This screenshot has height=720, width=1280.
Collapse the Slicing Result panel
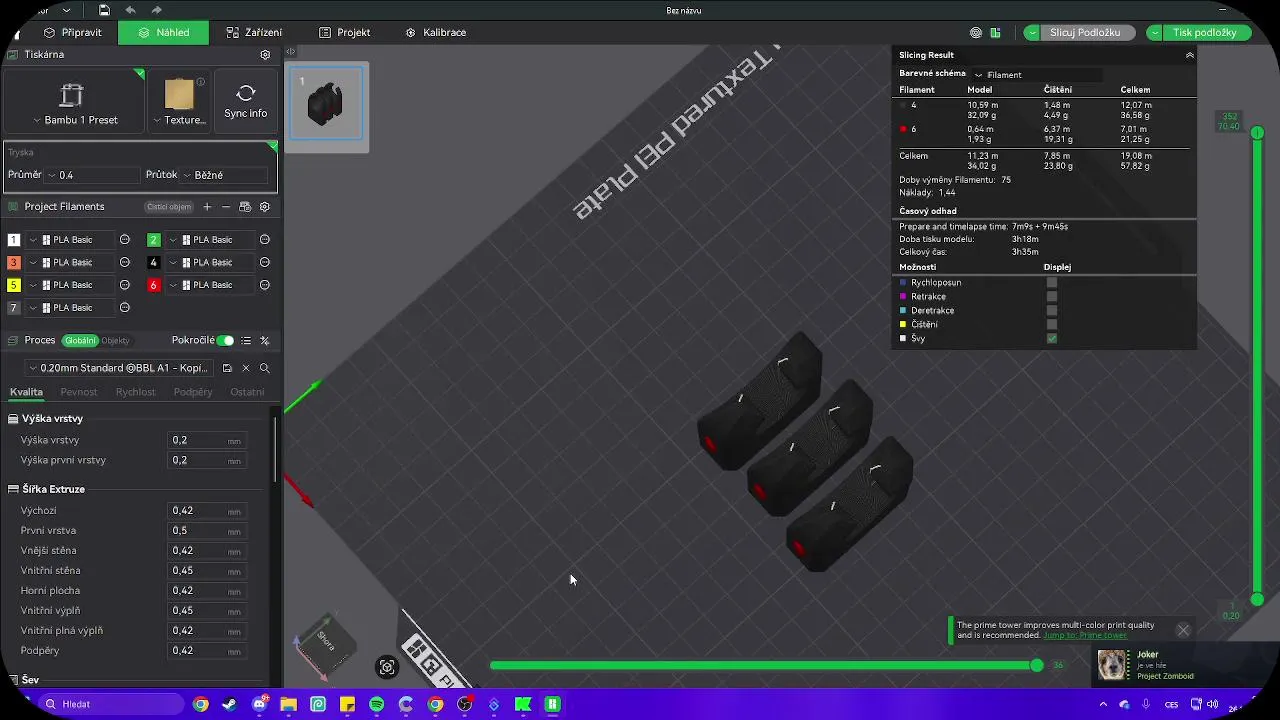pos(1189,56)
